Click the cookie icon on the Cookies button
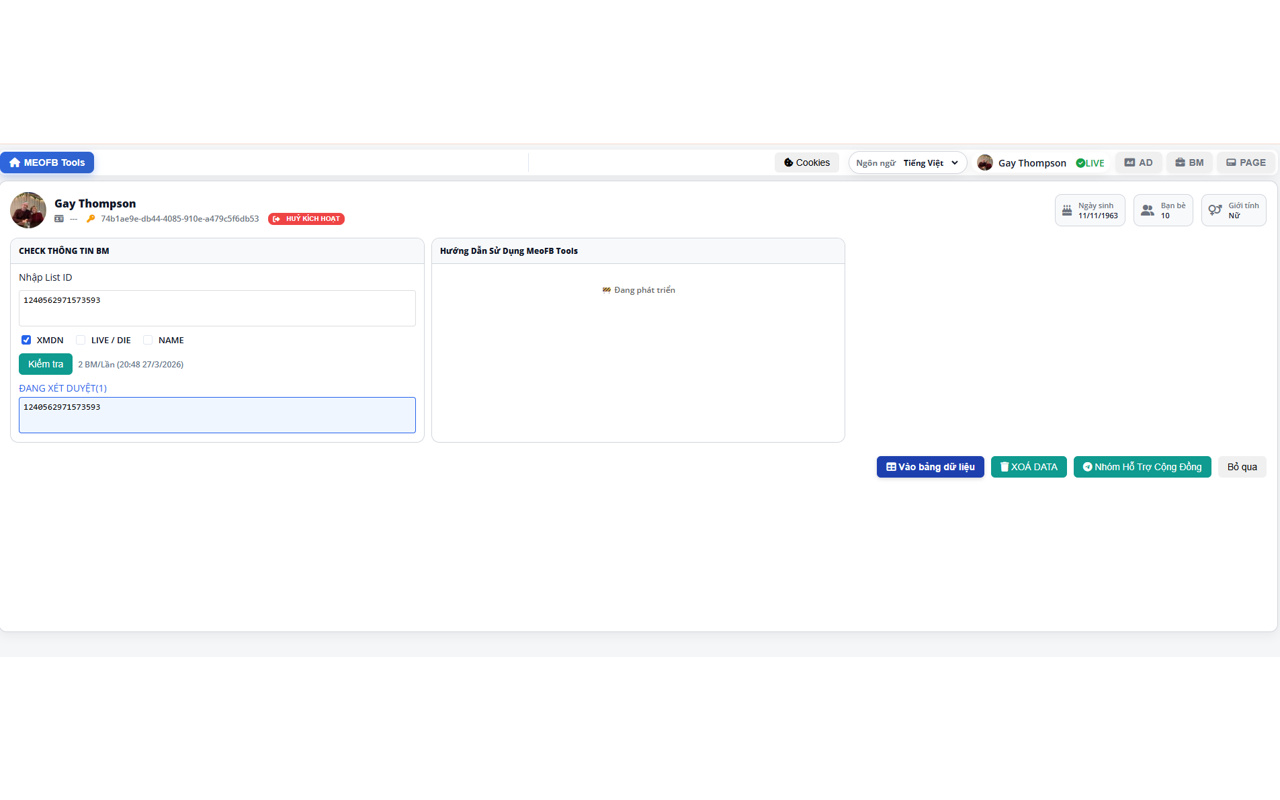 coord(789,162)
